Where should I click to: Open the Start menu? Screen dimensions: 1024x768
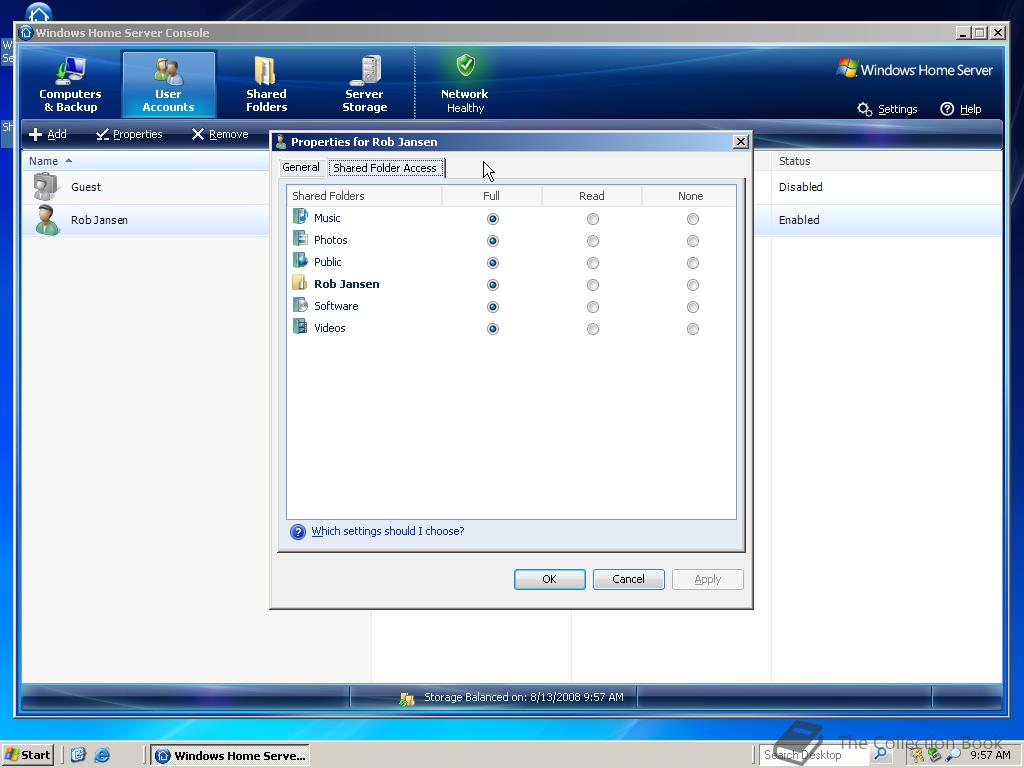(x=27, y=755)
